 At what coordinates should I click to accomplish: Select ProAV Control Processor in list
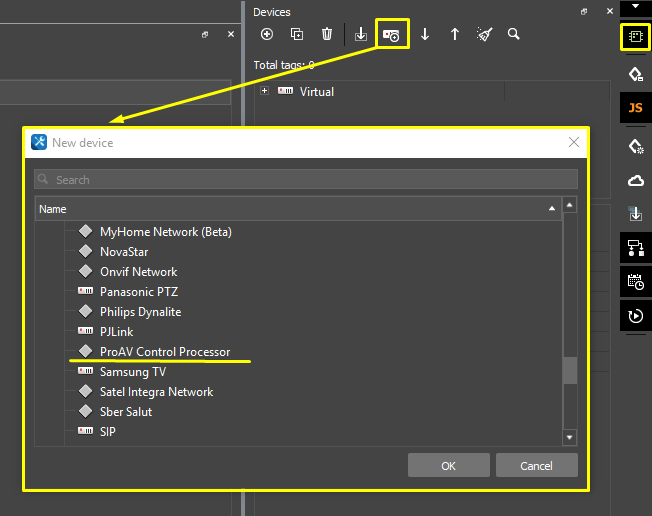click(165, 352)
